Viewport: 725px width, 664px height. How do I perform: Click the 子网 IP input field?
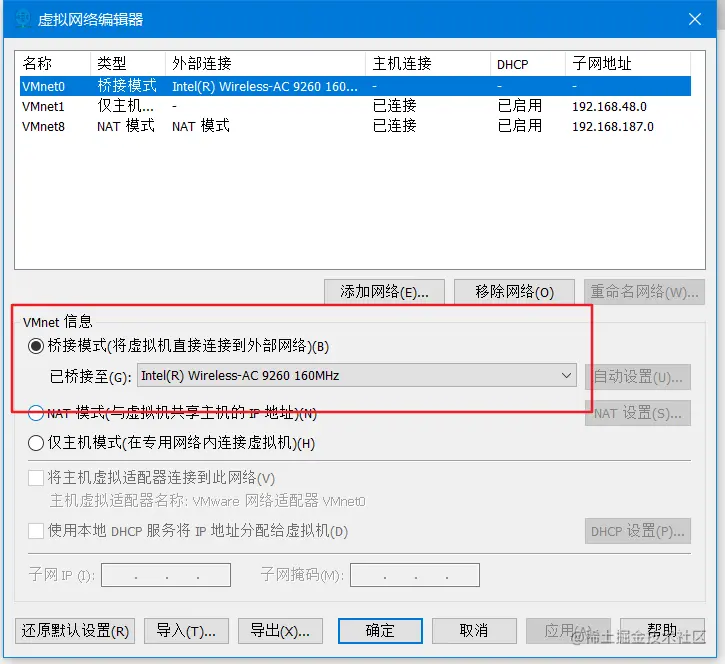click(x=166, y=575)
